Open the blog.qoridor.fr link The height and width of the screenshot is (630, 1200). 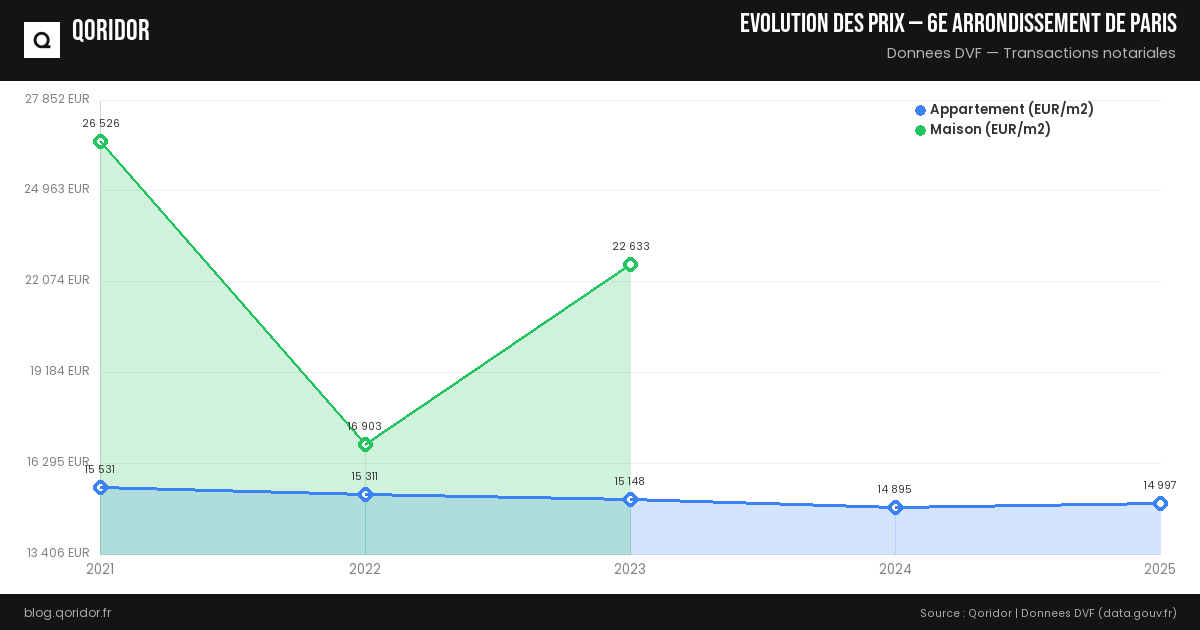click(x=68, y=613)
